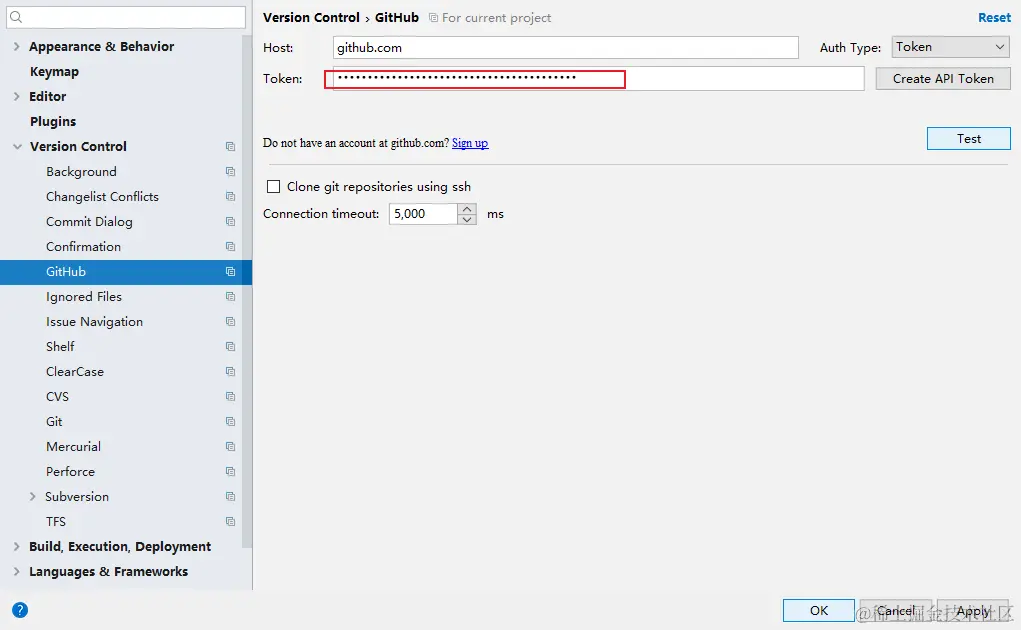1021x630 pixels.
Task: Click project-level icon beside Subversion
Action: pyautogui.click(x=230, y=497)
